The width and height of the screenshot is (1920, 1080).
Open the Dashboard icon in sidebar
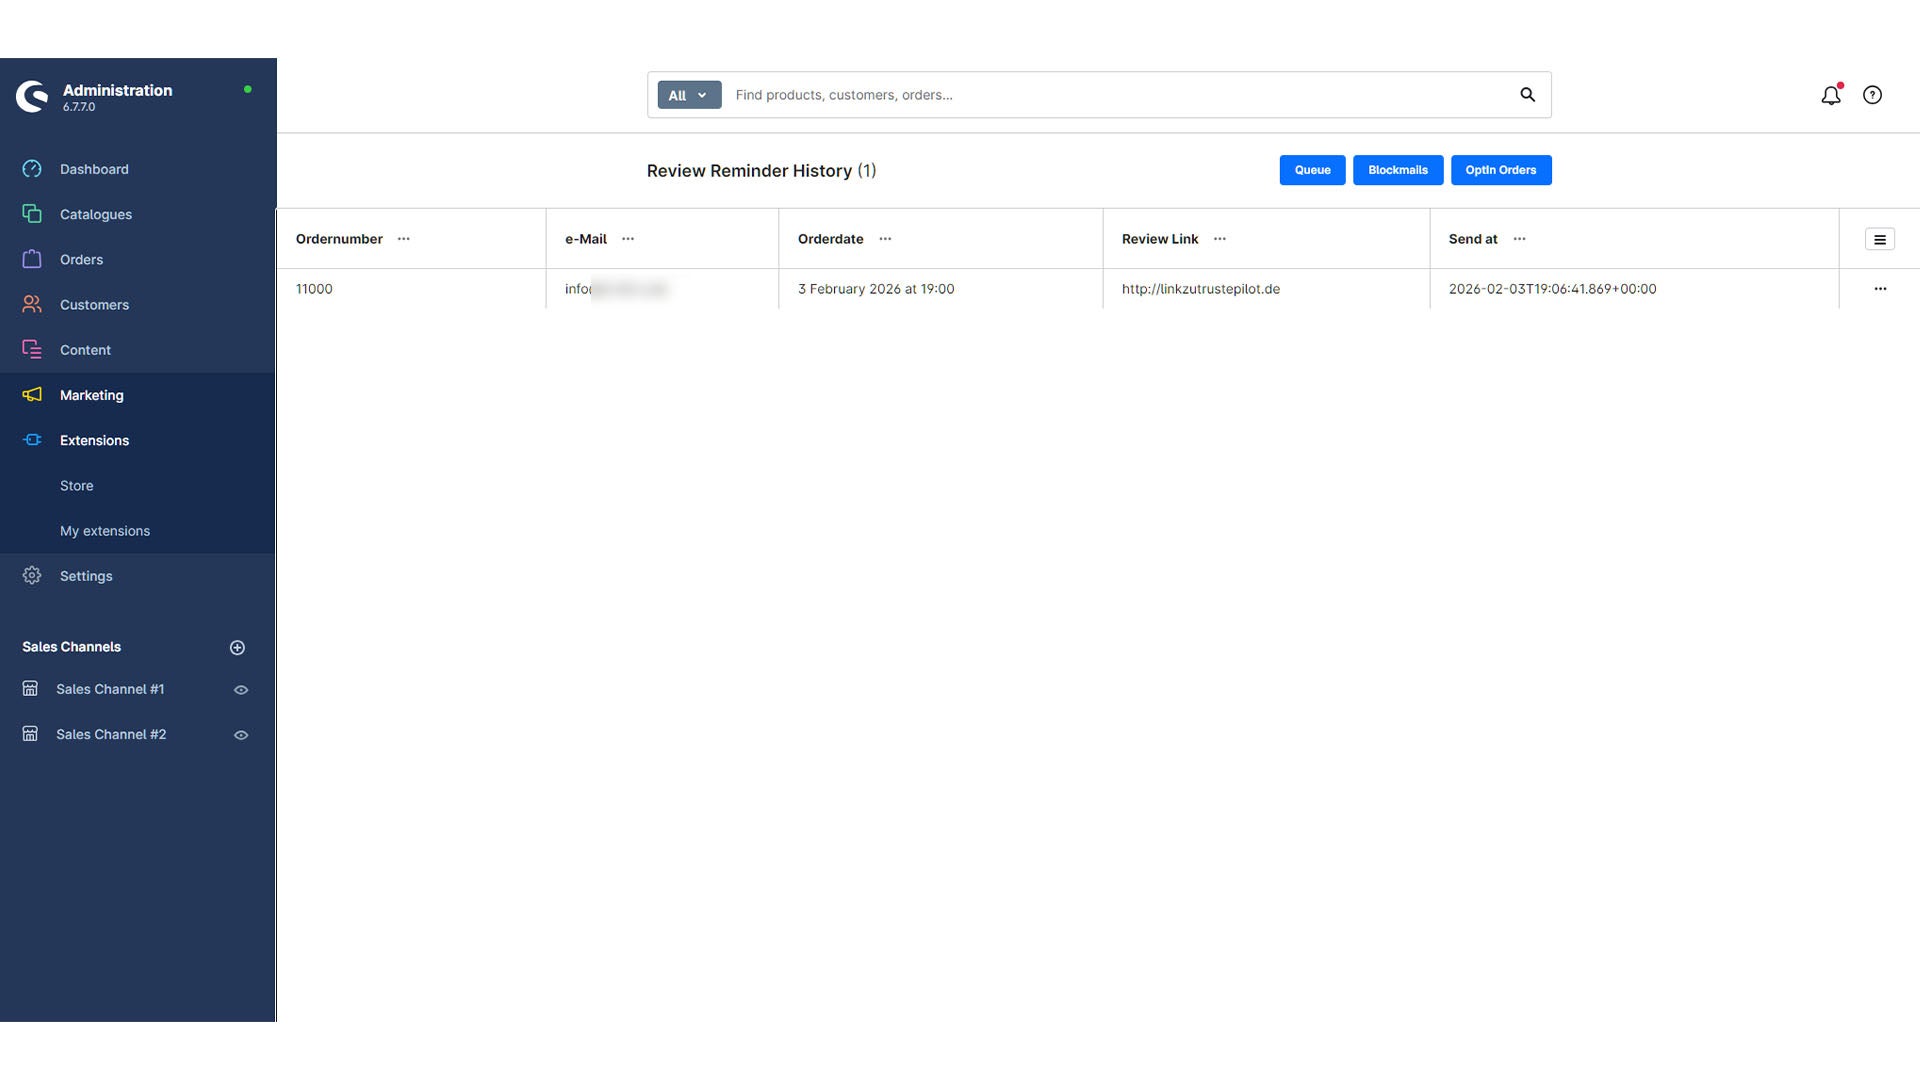point(32,169)
